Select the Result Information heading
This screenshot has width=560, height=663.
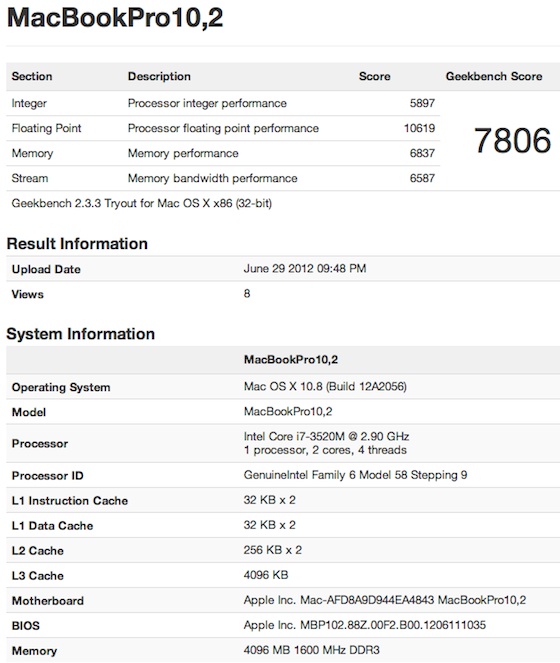tap(77, 244)
